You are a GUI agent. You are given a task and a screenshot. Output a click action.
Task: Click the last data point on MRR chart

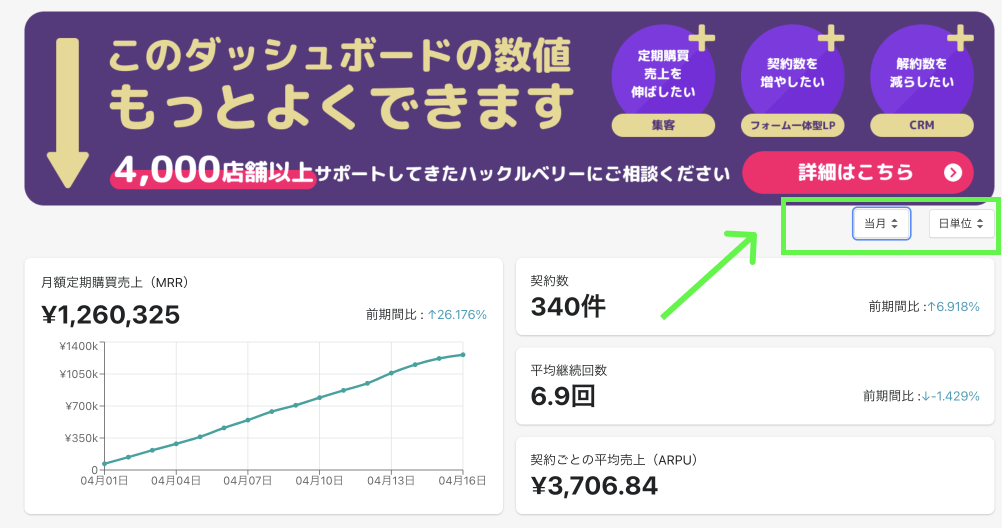click(463, 354)
